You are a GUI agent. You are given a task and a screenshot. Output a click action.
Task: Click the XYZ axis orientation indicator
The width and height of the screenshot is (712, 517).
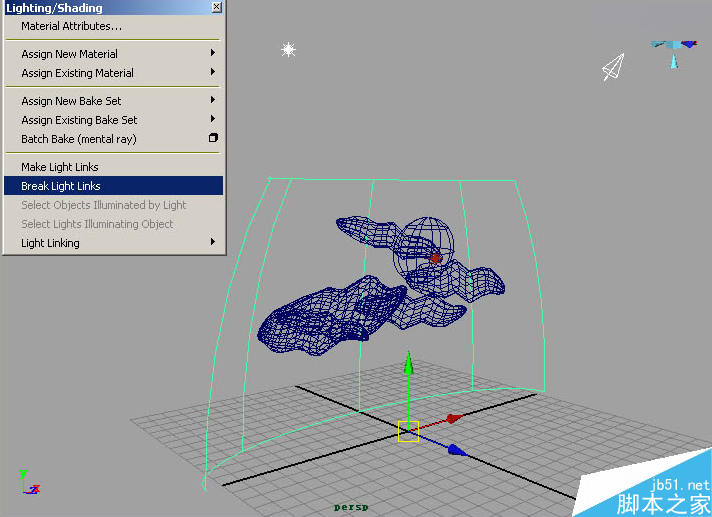30,482
